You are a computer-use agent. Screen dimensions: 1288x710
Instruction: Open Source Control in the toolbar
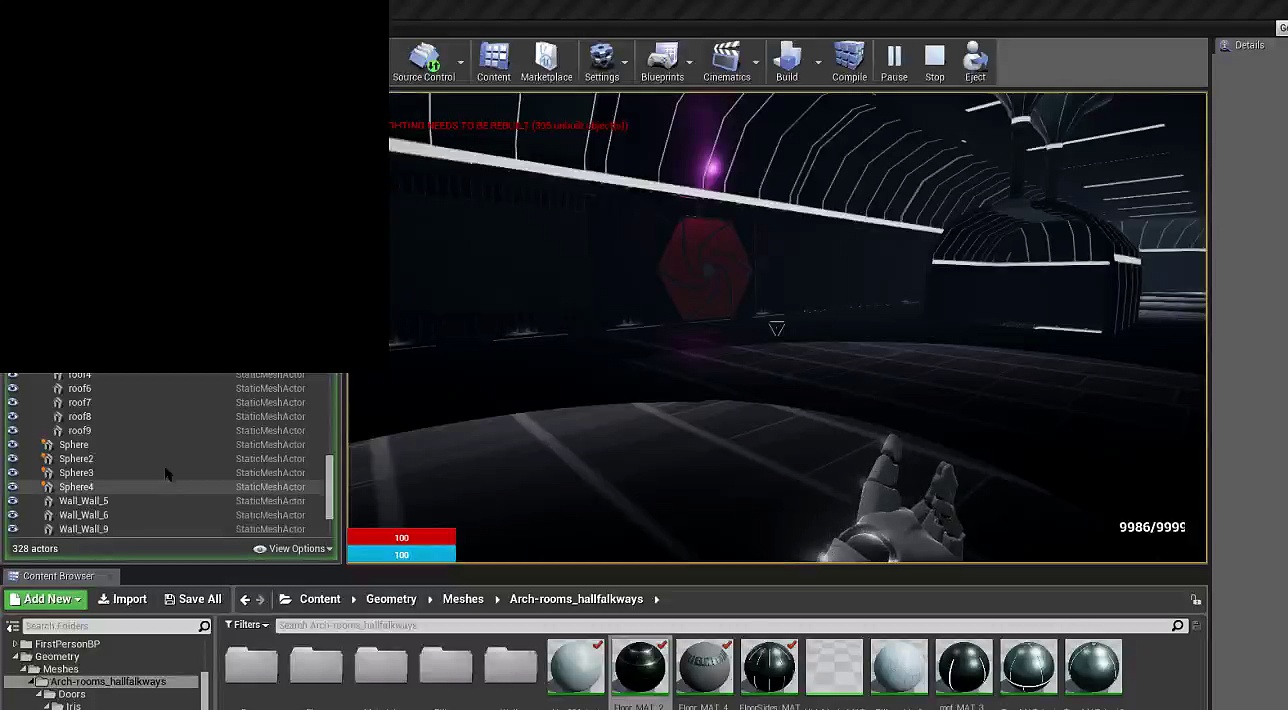click(423, 62)
